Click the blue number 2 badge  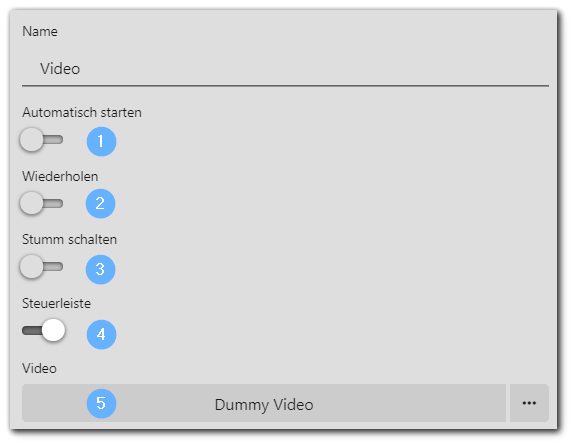click(x=100, y=204)
